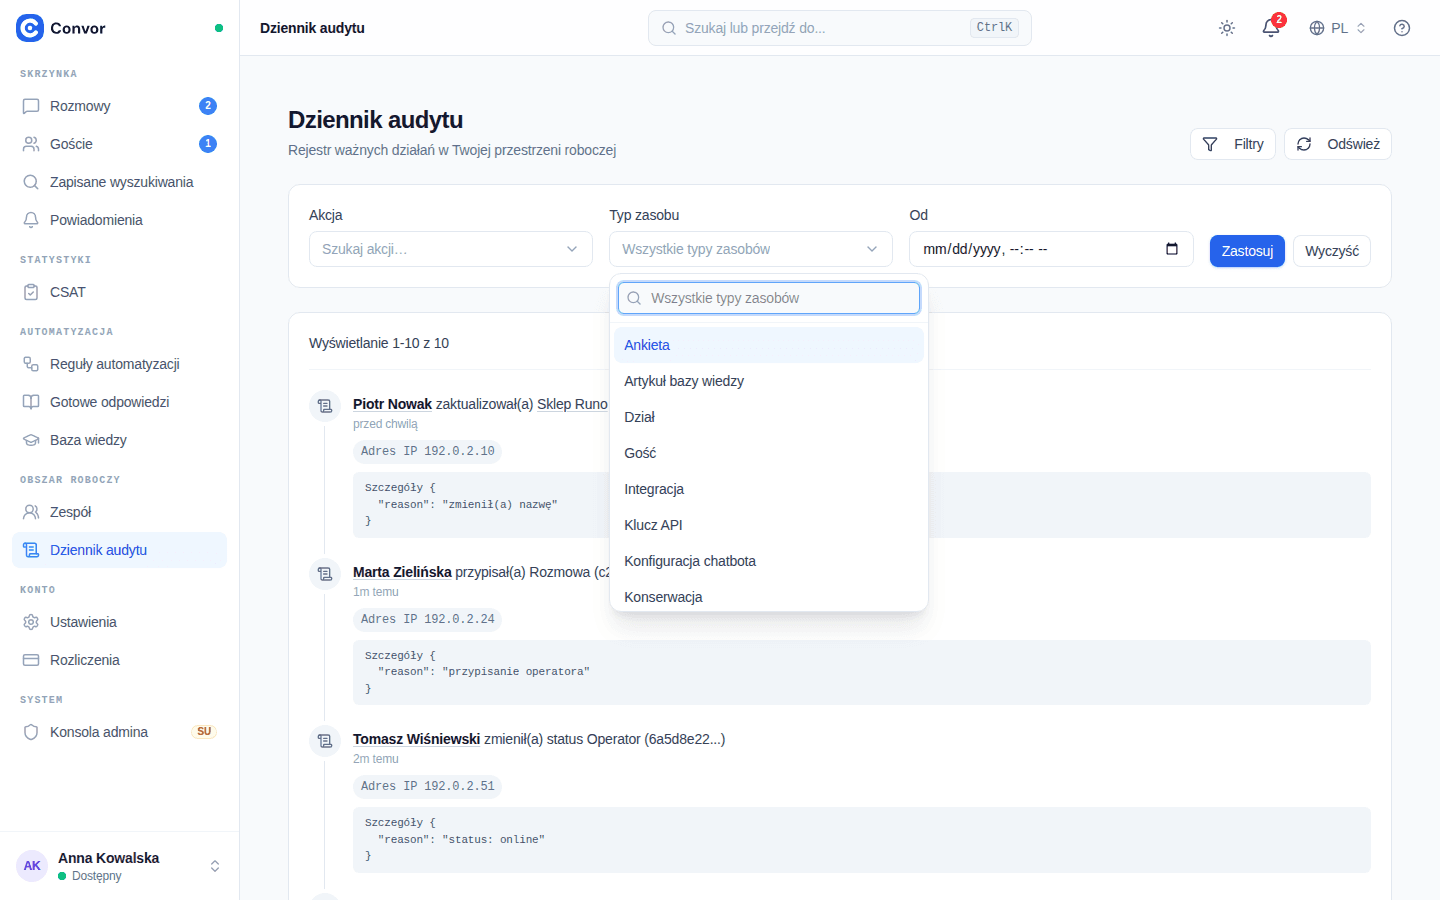Open the help question mark icon
This screenshot has width=1440, height=900.
[x=1402, y=28]
